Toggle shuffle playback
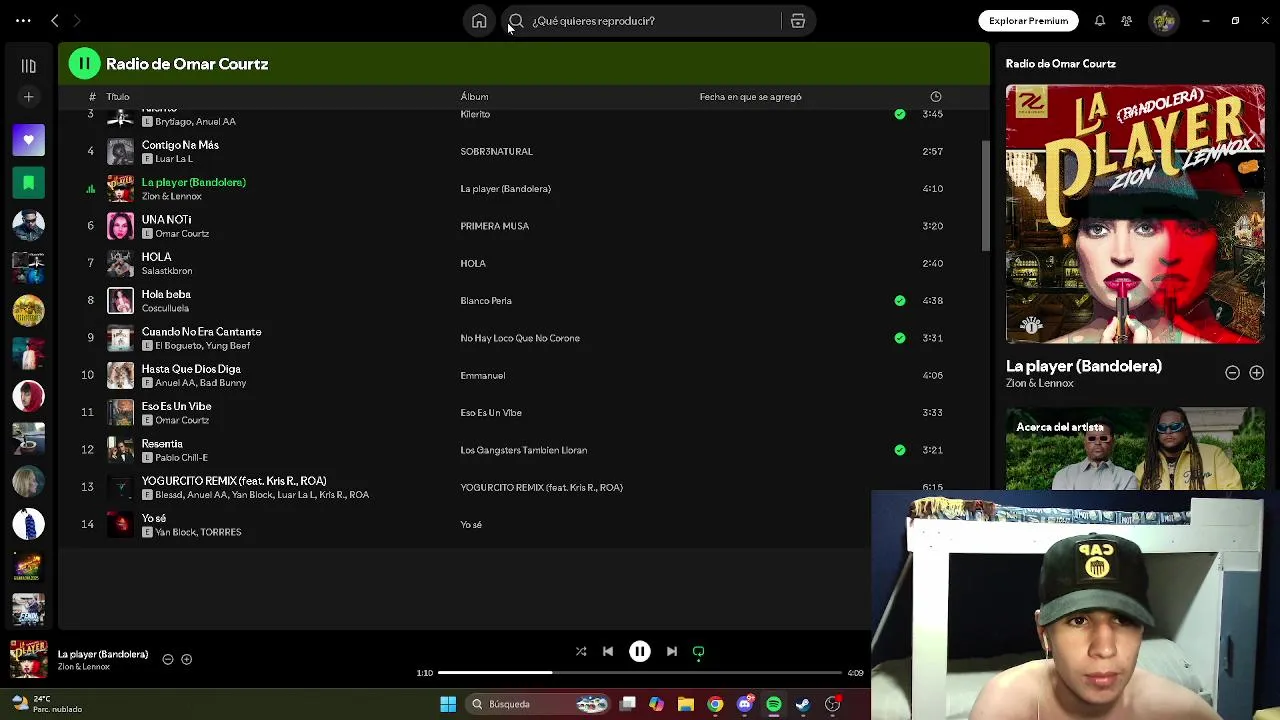This screenshot has width=1280, height=720. click(x=581, y=652)
